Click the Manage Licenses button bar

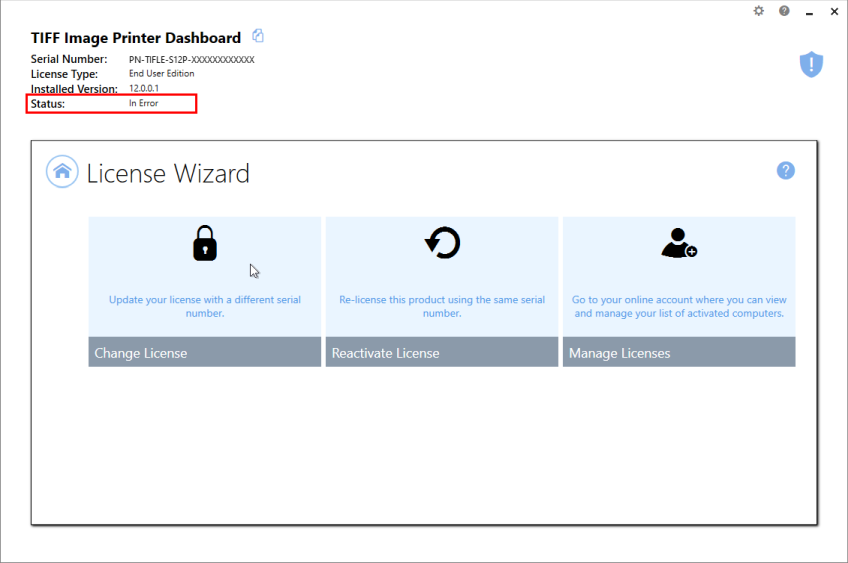(x=679, y=352)
